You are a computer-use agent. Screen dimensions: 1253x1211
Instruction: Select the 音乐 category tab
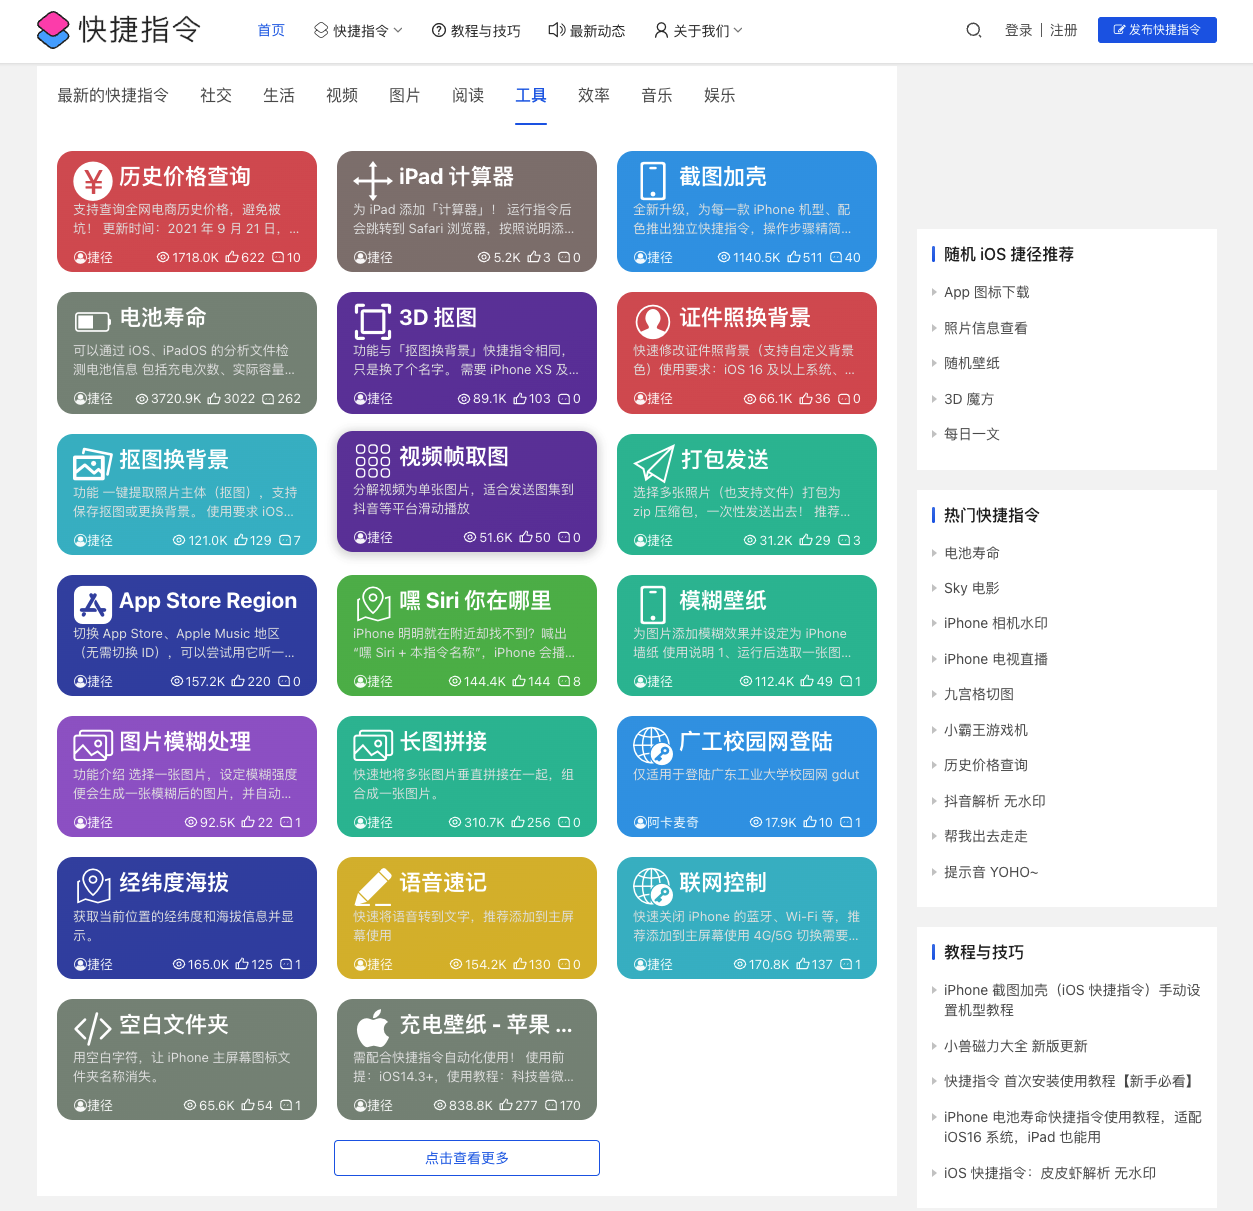656,95
